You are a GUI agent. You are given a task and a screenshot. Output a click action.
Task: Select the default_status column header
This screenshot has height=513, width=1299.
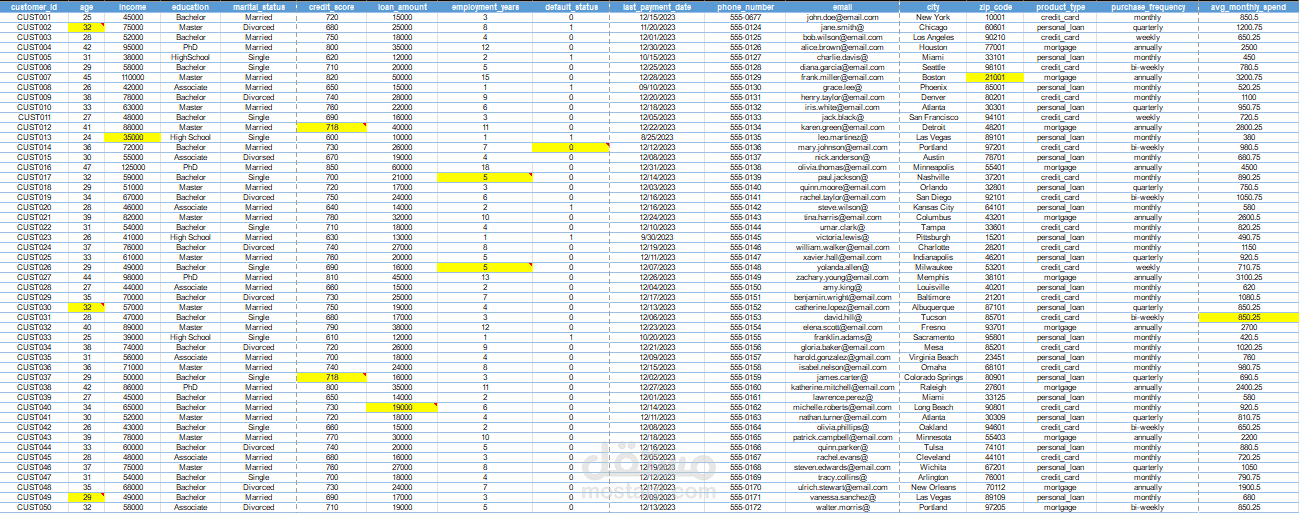(571, 7)
